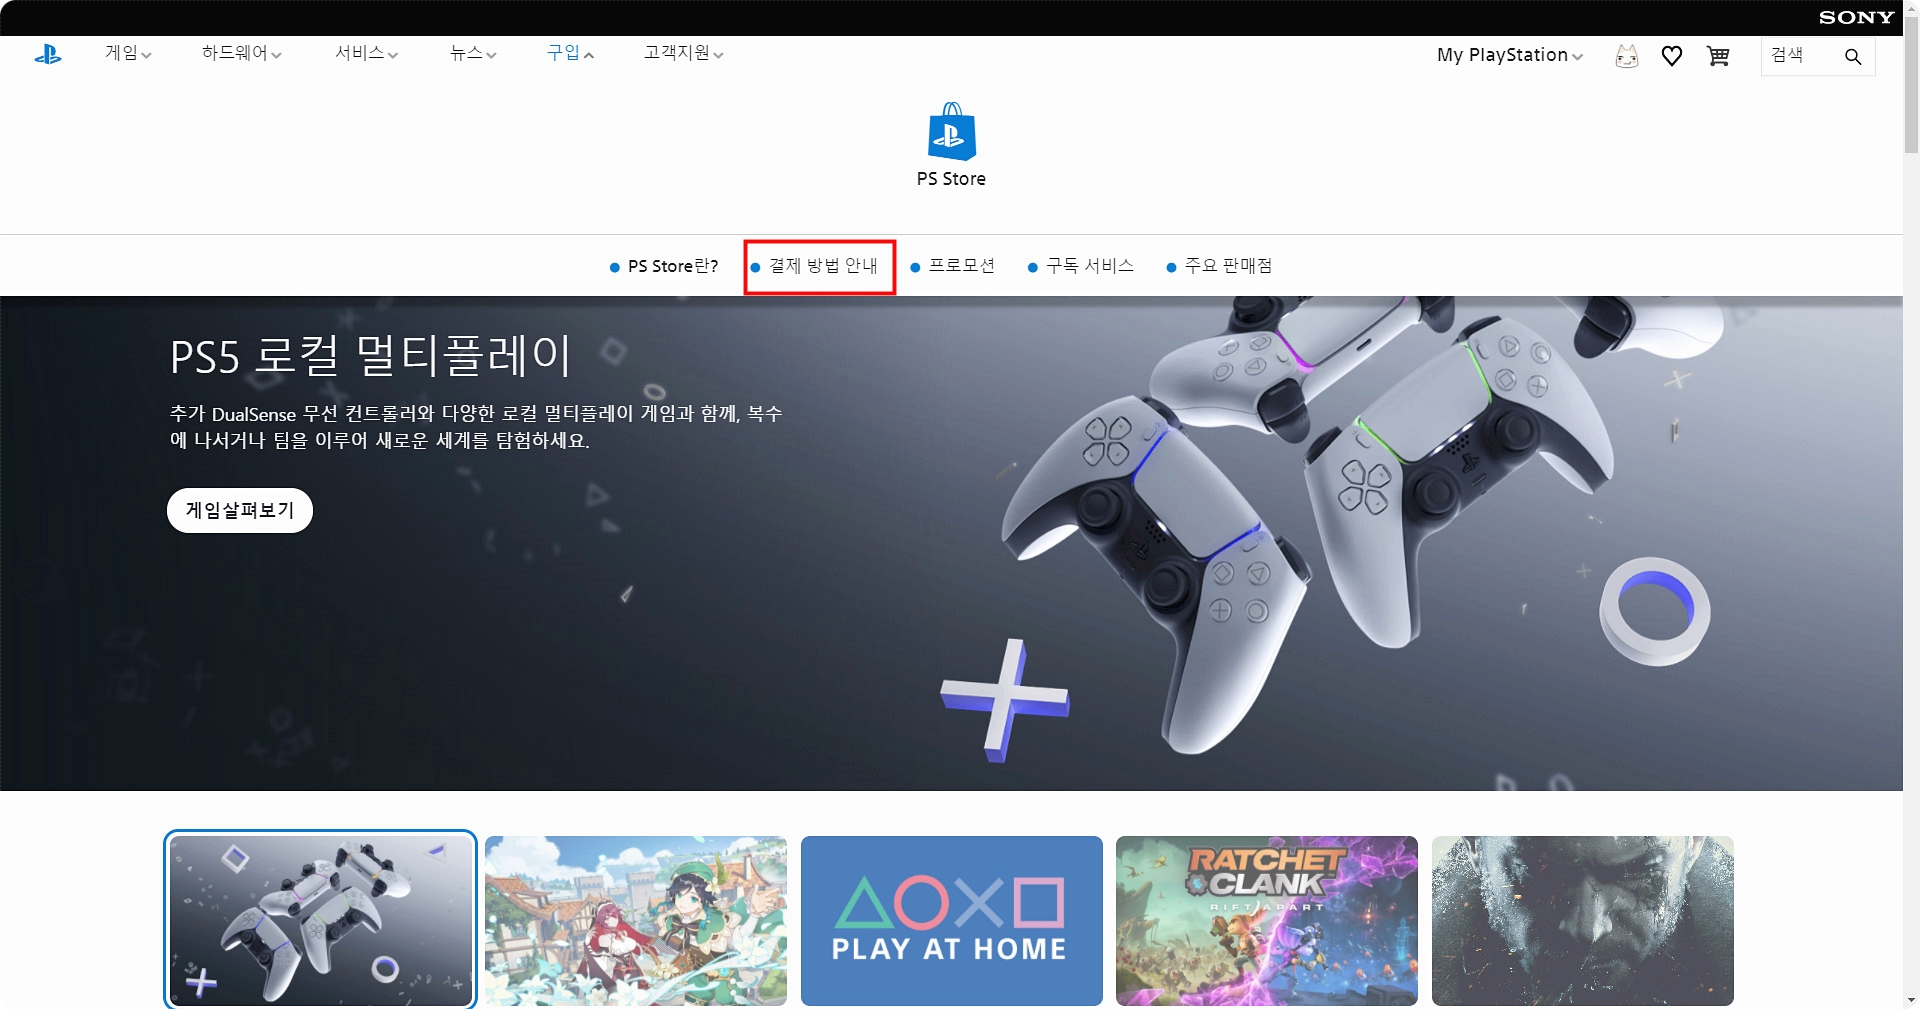Open the 주요 판매점 tab
This screenshot has width=1920, height=1009.
pos(1219,266)
